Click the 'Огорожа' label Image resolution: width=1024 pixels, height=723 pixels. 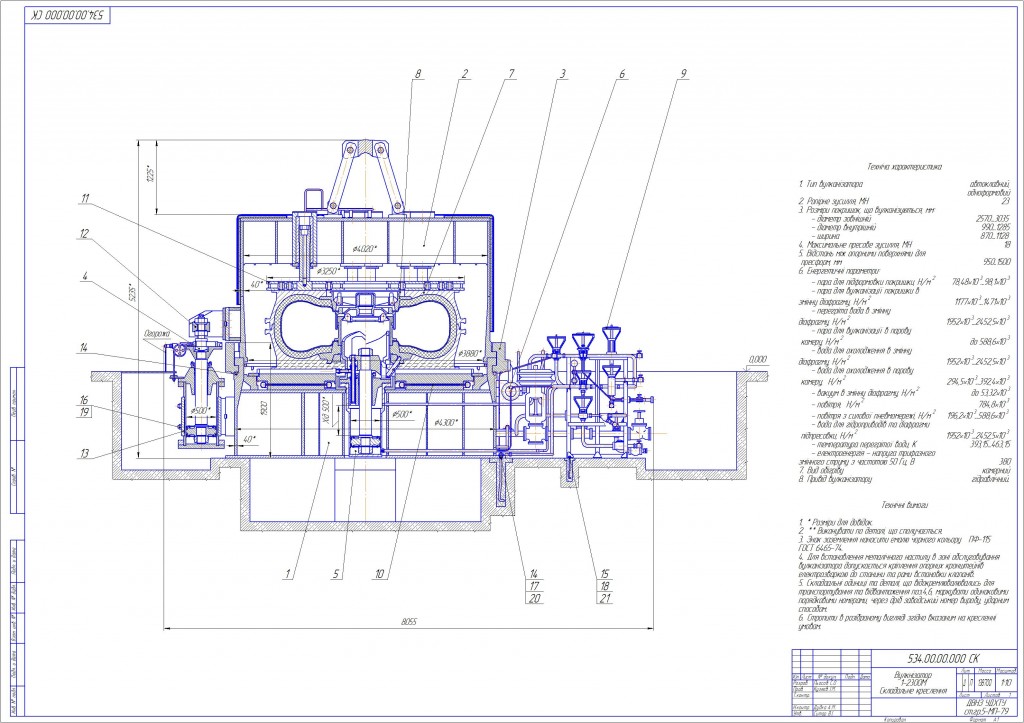tap(157, 334)
